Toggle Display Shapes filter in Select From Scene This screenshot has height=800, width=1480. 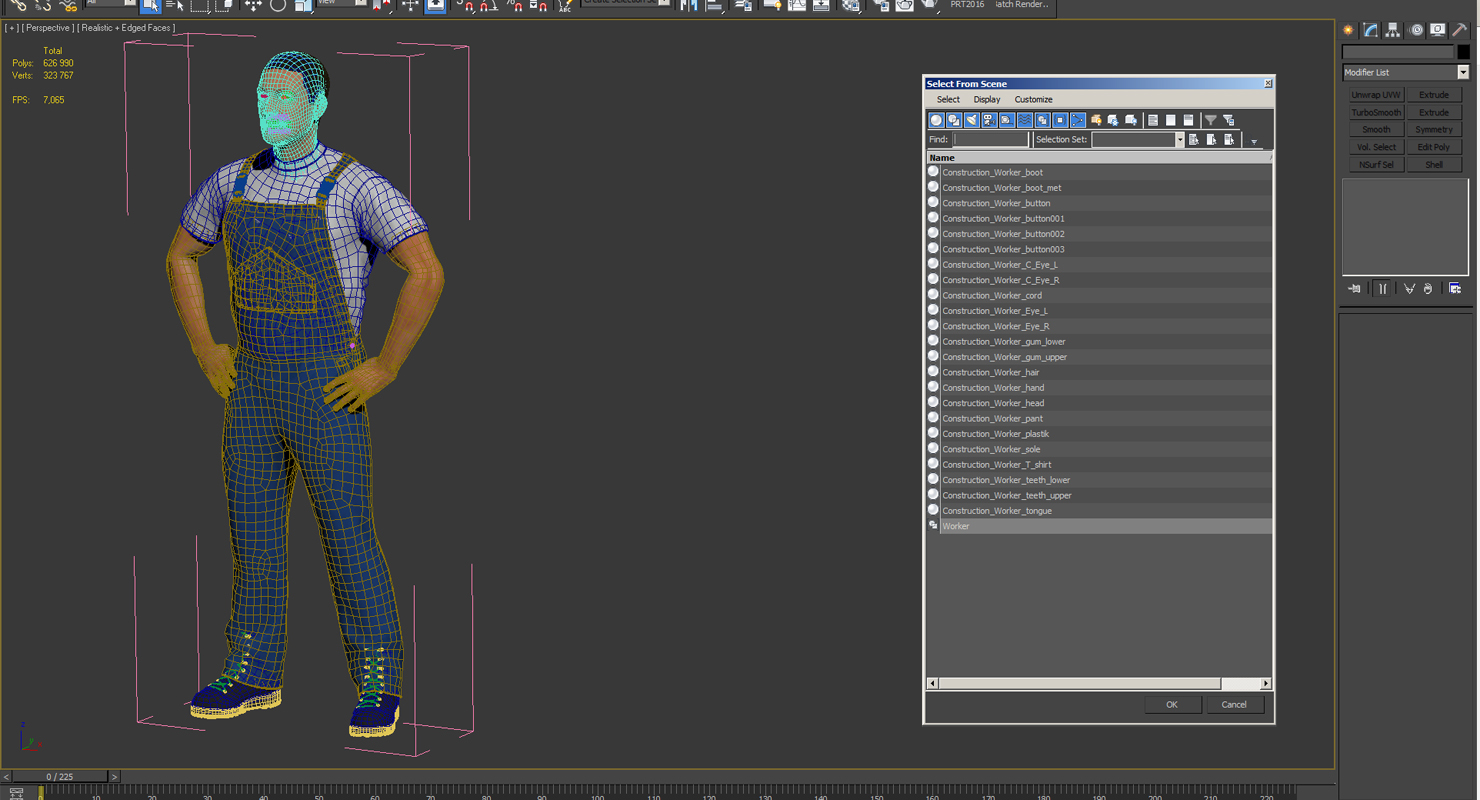point(954,120)
